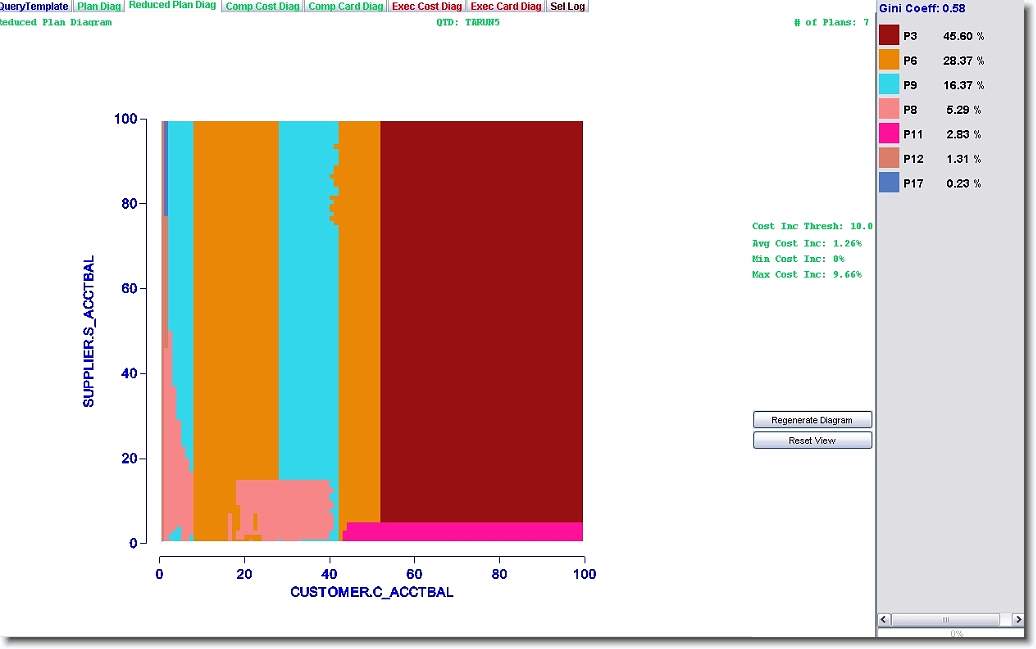Screen dimensions: 1036x649
Task: Go to the Comp Cost Diag tab
Action: click(x=262, y=6)
